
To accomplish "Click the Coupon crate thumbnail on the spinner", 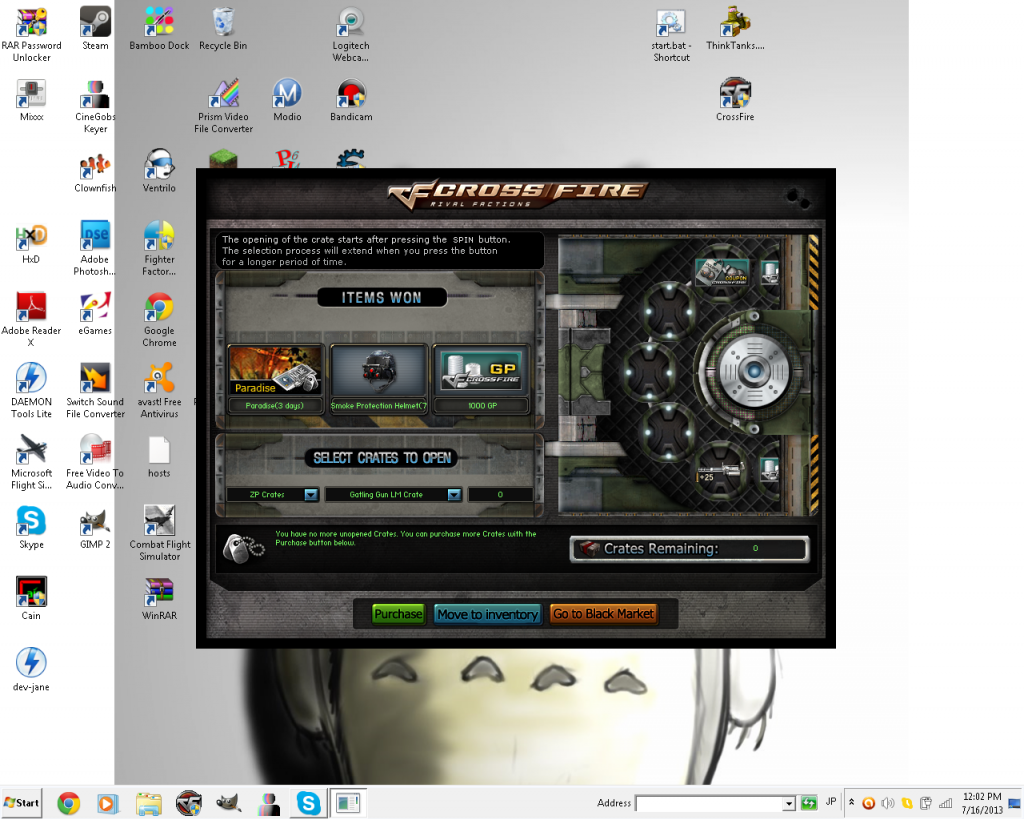I will point(722,271).
